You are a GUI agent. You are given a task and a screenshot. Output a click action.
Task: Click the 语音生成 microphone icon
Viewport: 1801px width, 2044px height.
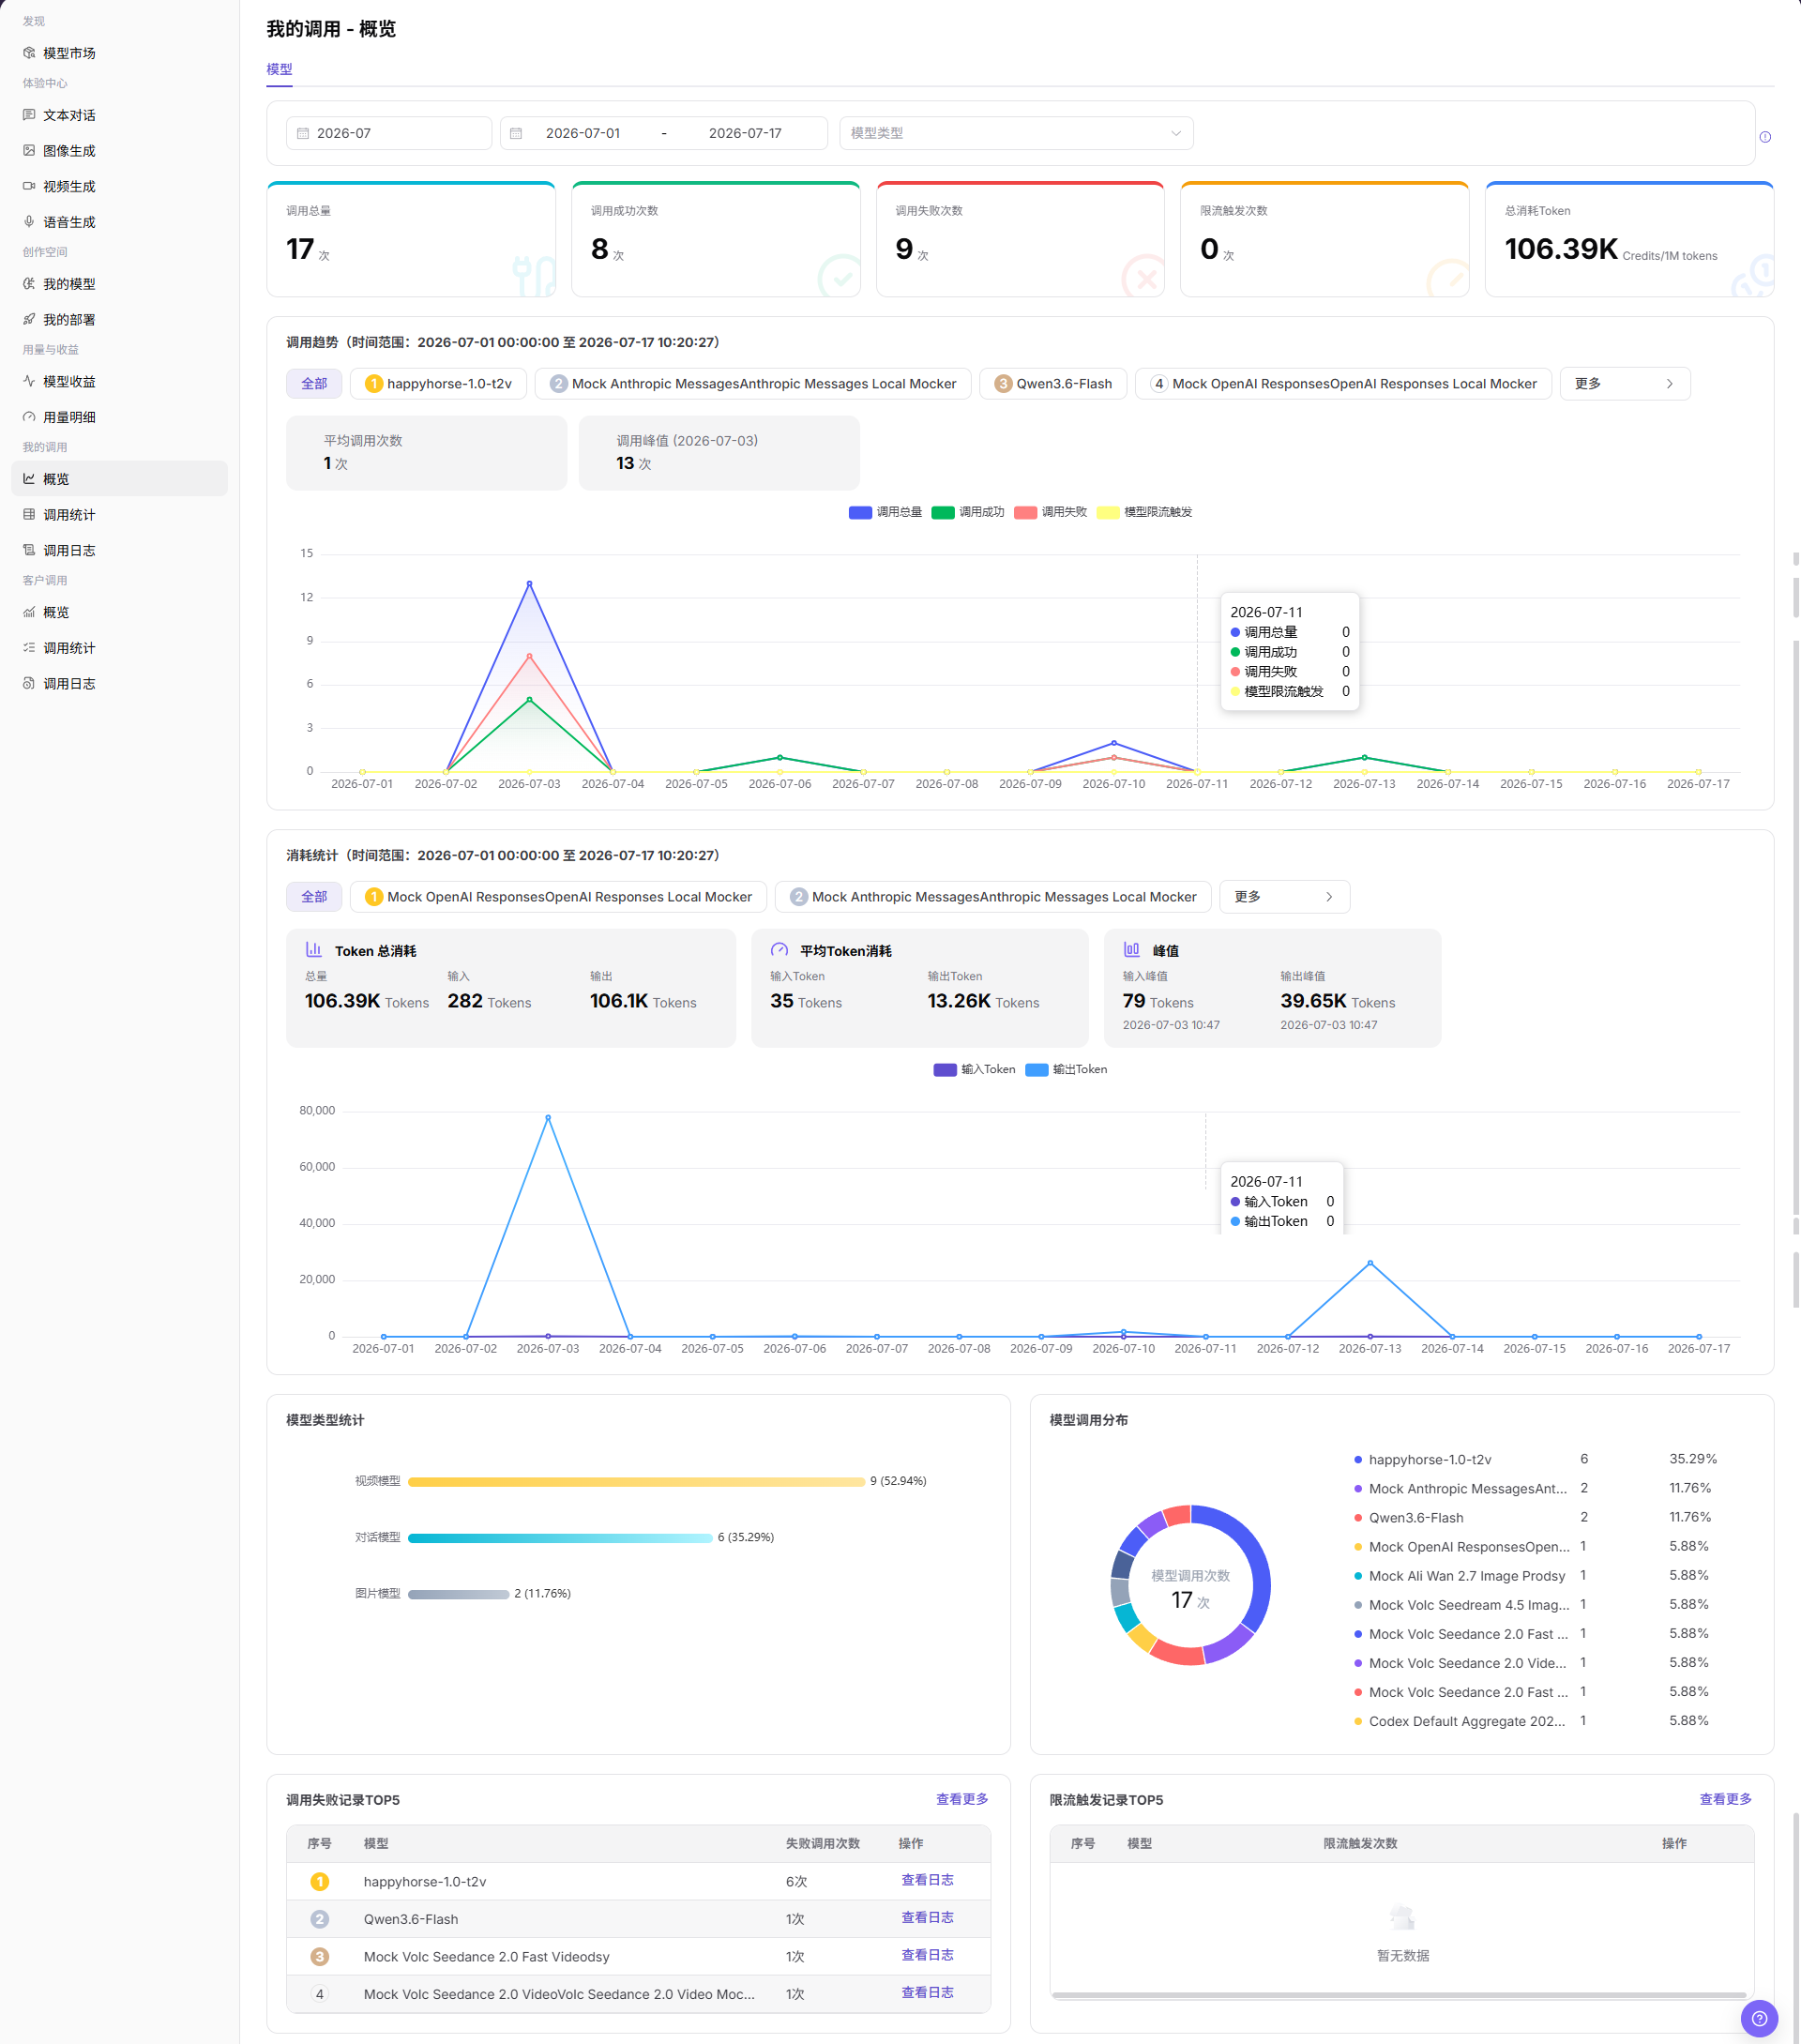(x=29, y=222)
